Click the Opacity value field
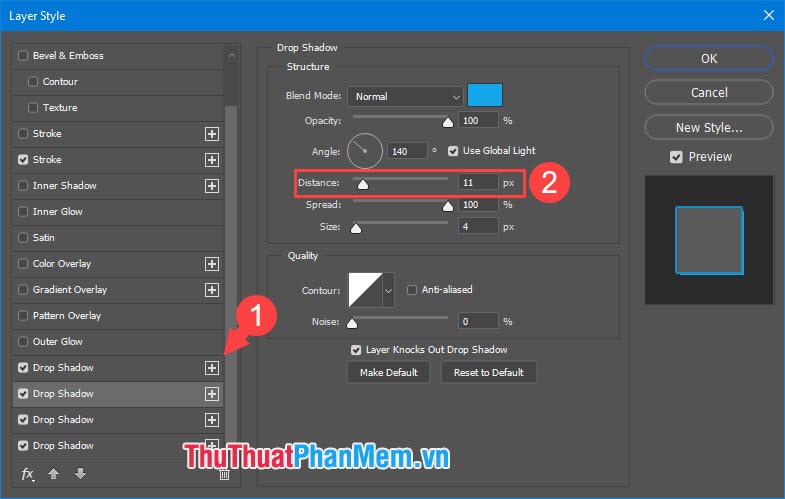The image size is (785, 499). [x=478, y=121]
